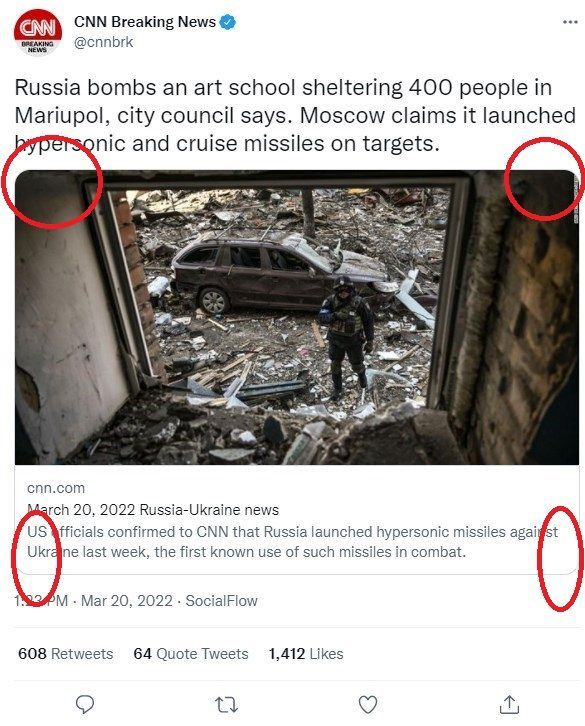View the 1,412 Likes list
Image resolution: width=585 pixels, height=726 pixels.
click(306, 654)
